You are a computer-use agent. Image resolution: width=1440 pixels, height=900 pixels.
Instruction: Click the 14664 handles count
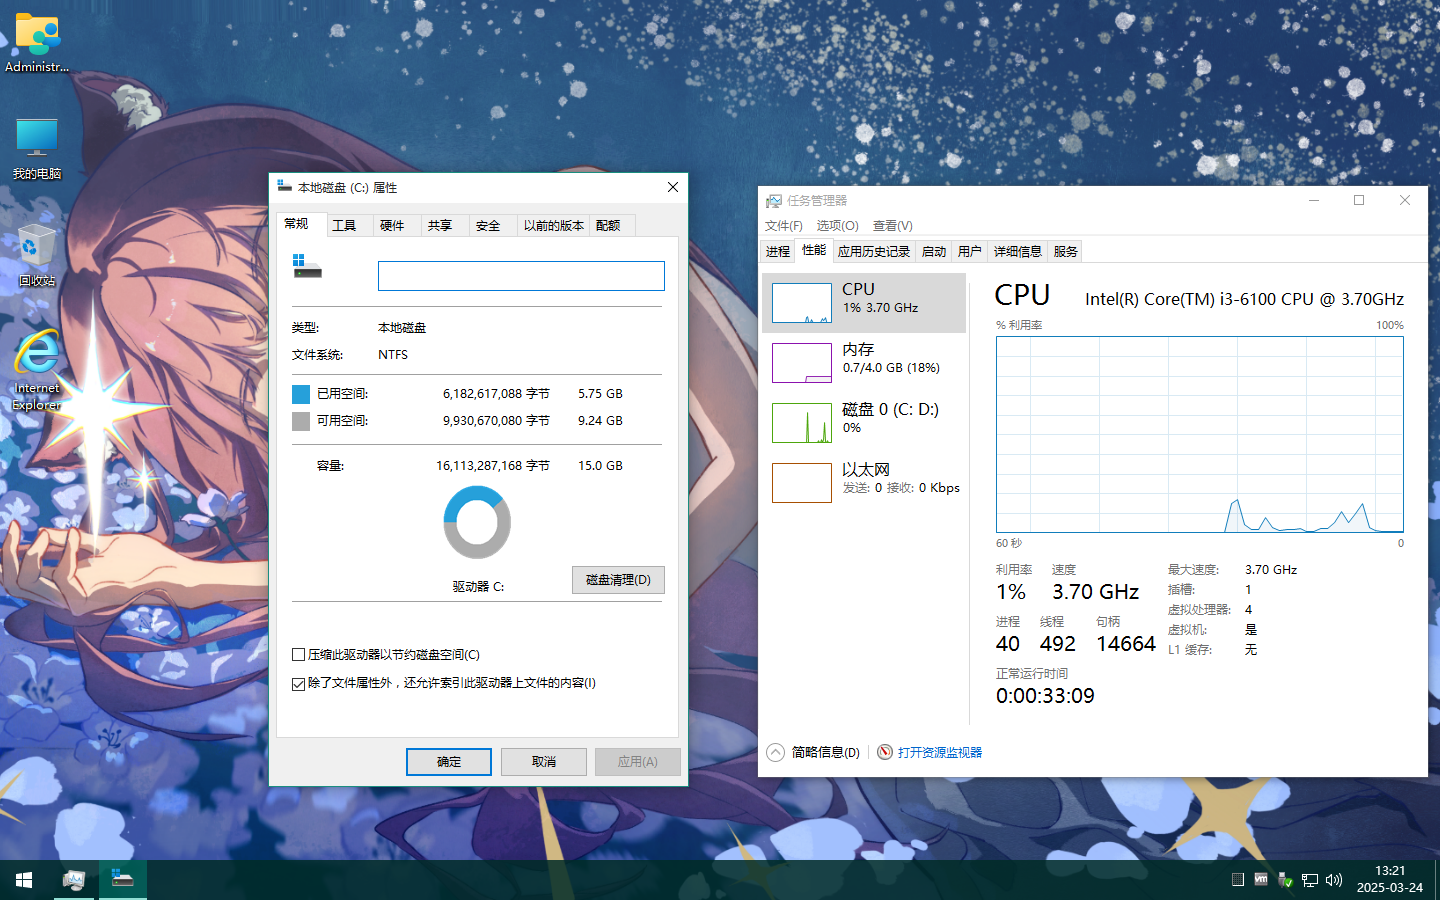pos(1126,644)
